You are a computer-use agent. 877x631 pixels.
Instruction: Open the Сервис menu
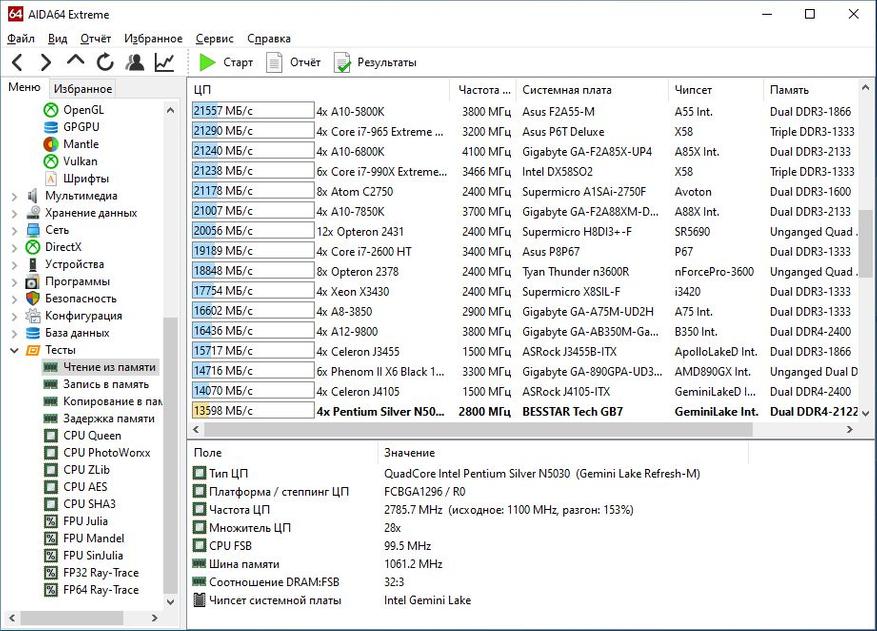click(x=214, y=39)
